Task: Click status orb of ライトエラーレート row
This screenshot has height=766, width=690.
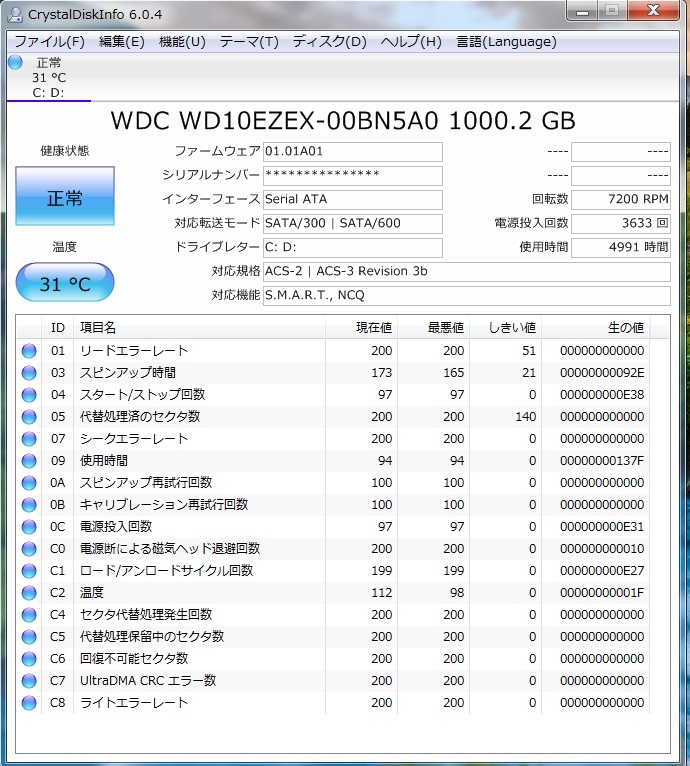Action: pos(29,702)
